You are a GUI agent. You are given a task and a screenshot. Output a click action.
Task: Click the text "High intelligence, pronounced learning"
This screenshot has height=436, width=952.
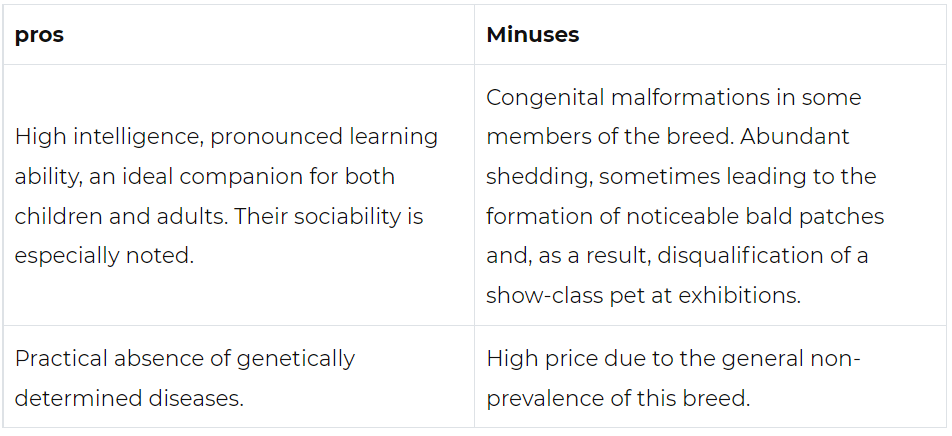coord(226,137)
